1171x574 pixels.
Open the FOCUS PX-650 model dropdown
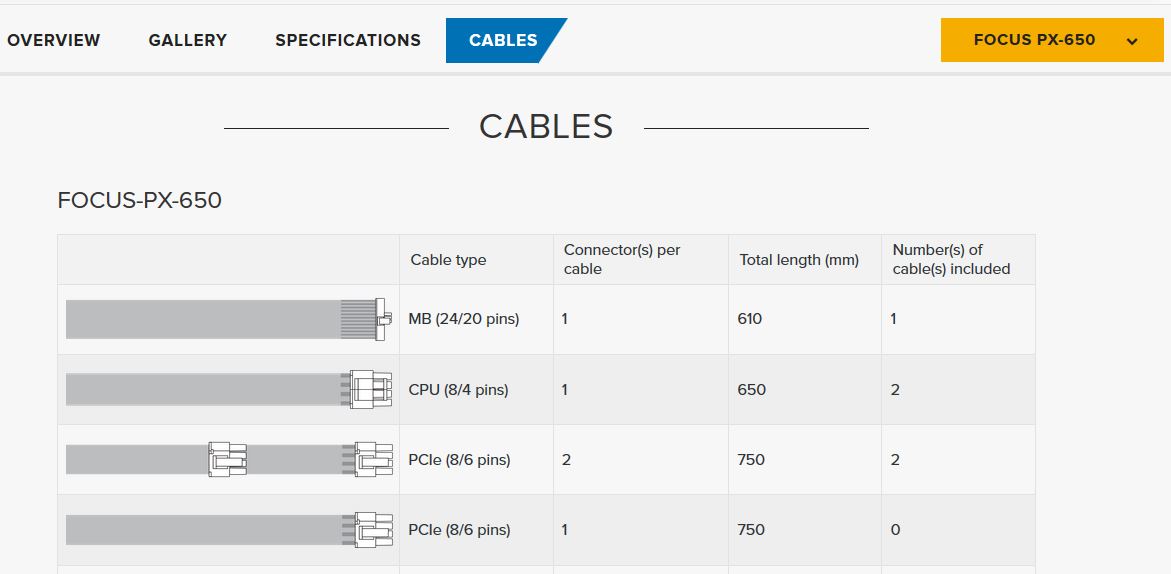click(x=1035, y=40)
